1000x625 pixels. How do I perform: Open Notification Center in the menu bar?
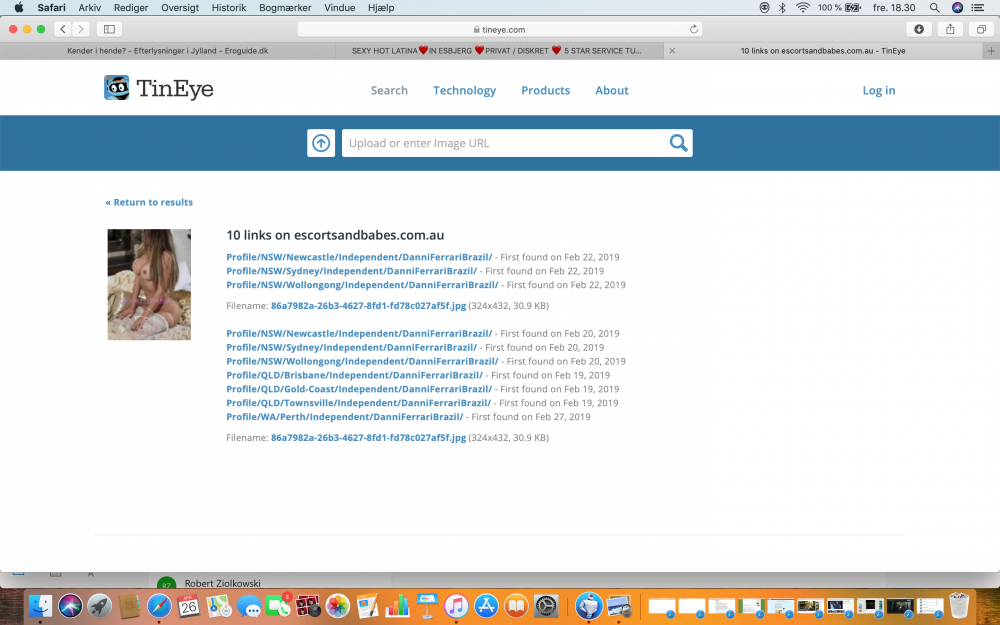(977, 8)
